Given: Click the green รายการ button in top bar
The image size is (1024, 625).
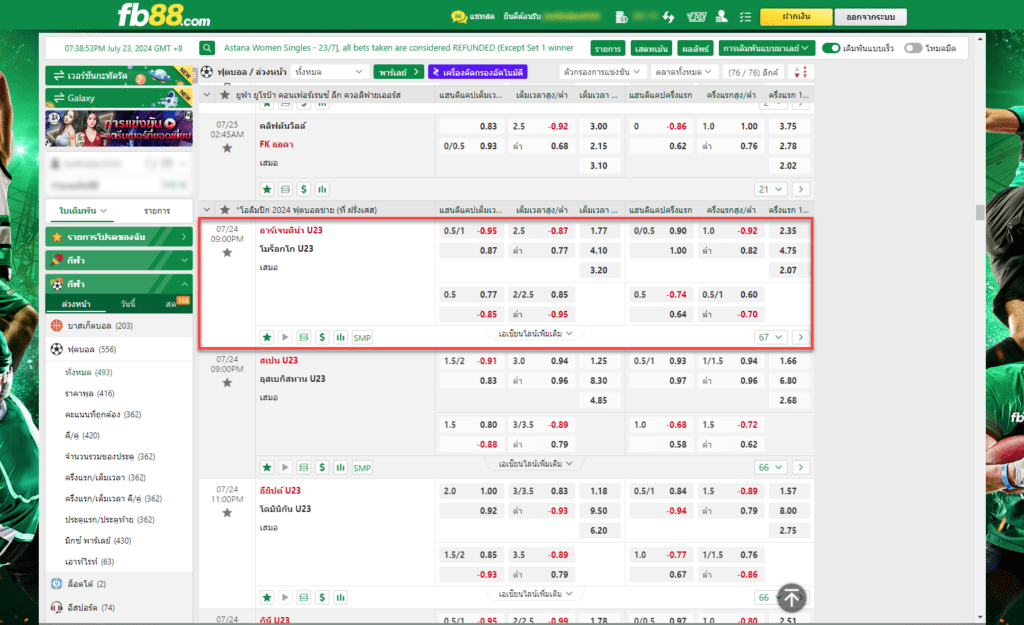Looking at the screenshot, I should pyautogui.click(x=607, y=48).
